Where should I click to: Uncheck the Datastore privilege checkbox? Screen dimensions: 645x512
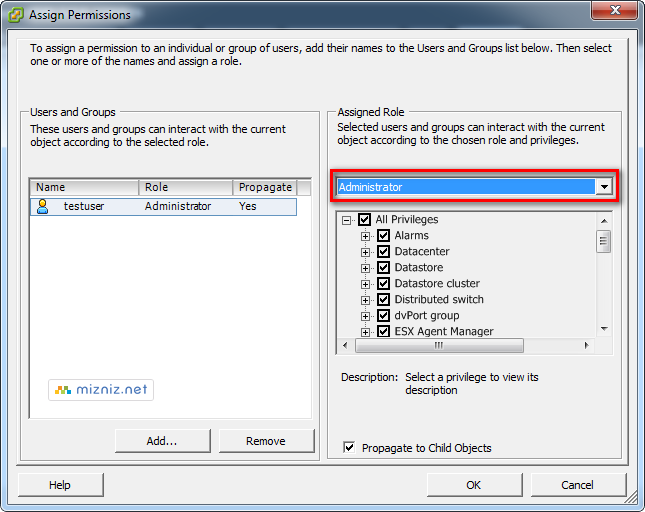click(x=383, y=268)
